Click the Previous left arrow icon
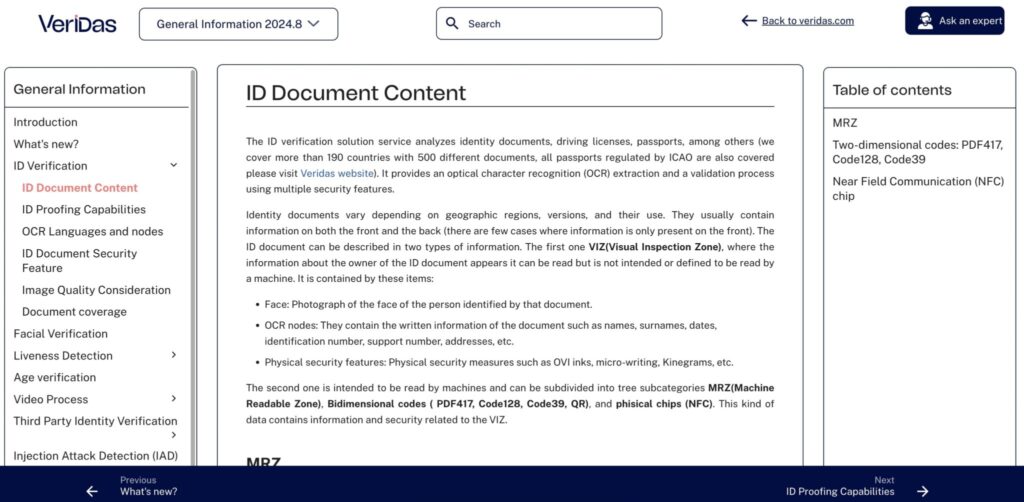This screenshot has width=1024, height=502. coord(92,491)
